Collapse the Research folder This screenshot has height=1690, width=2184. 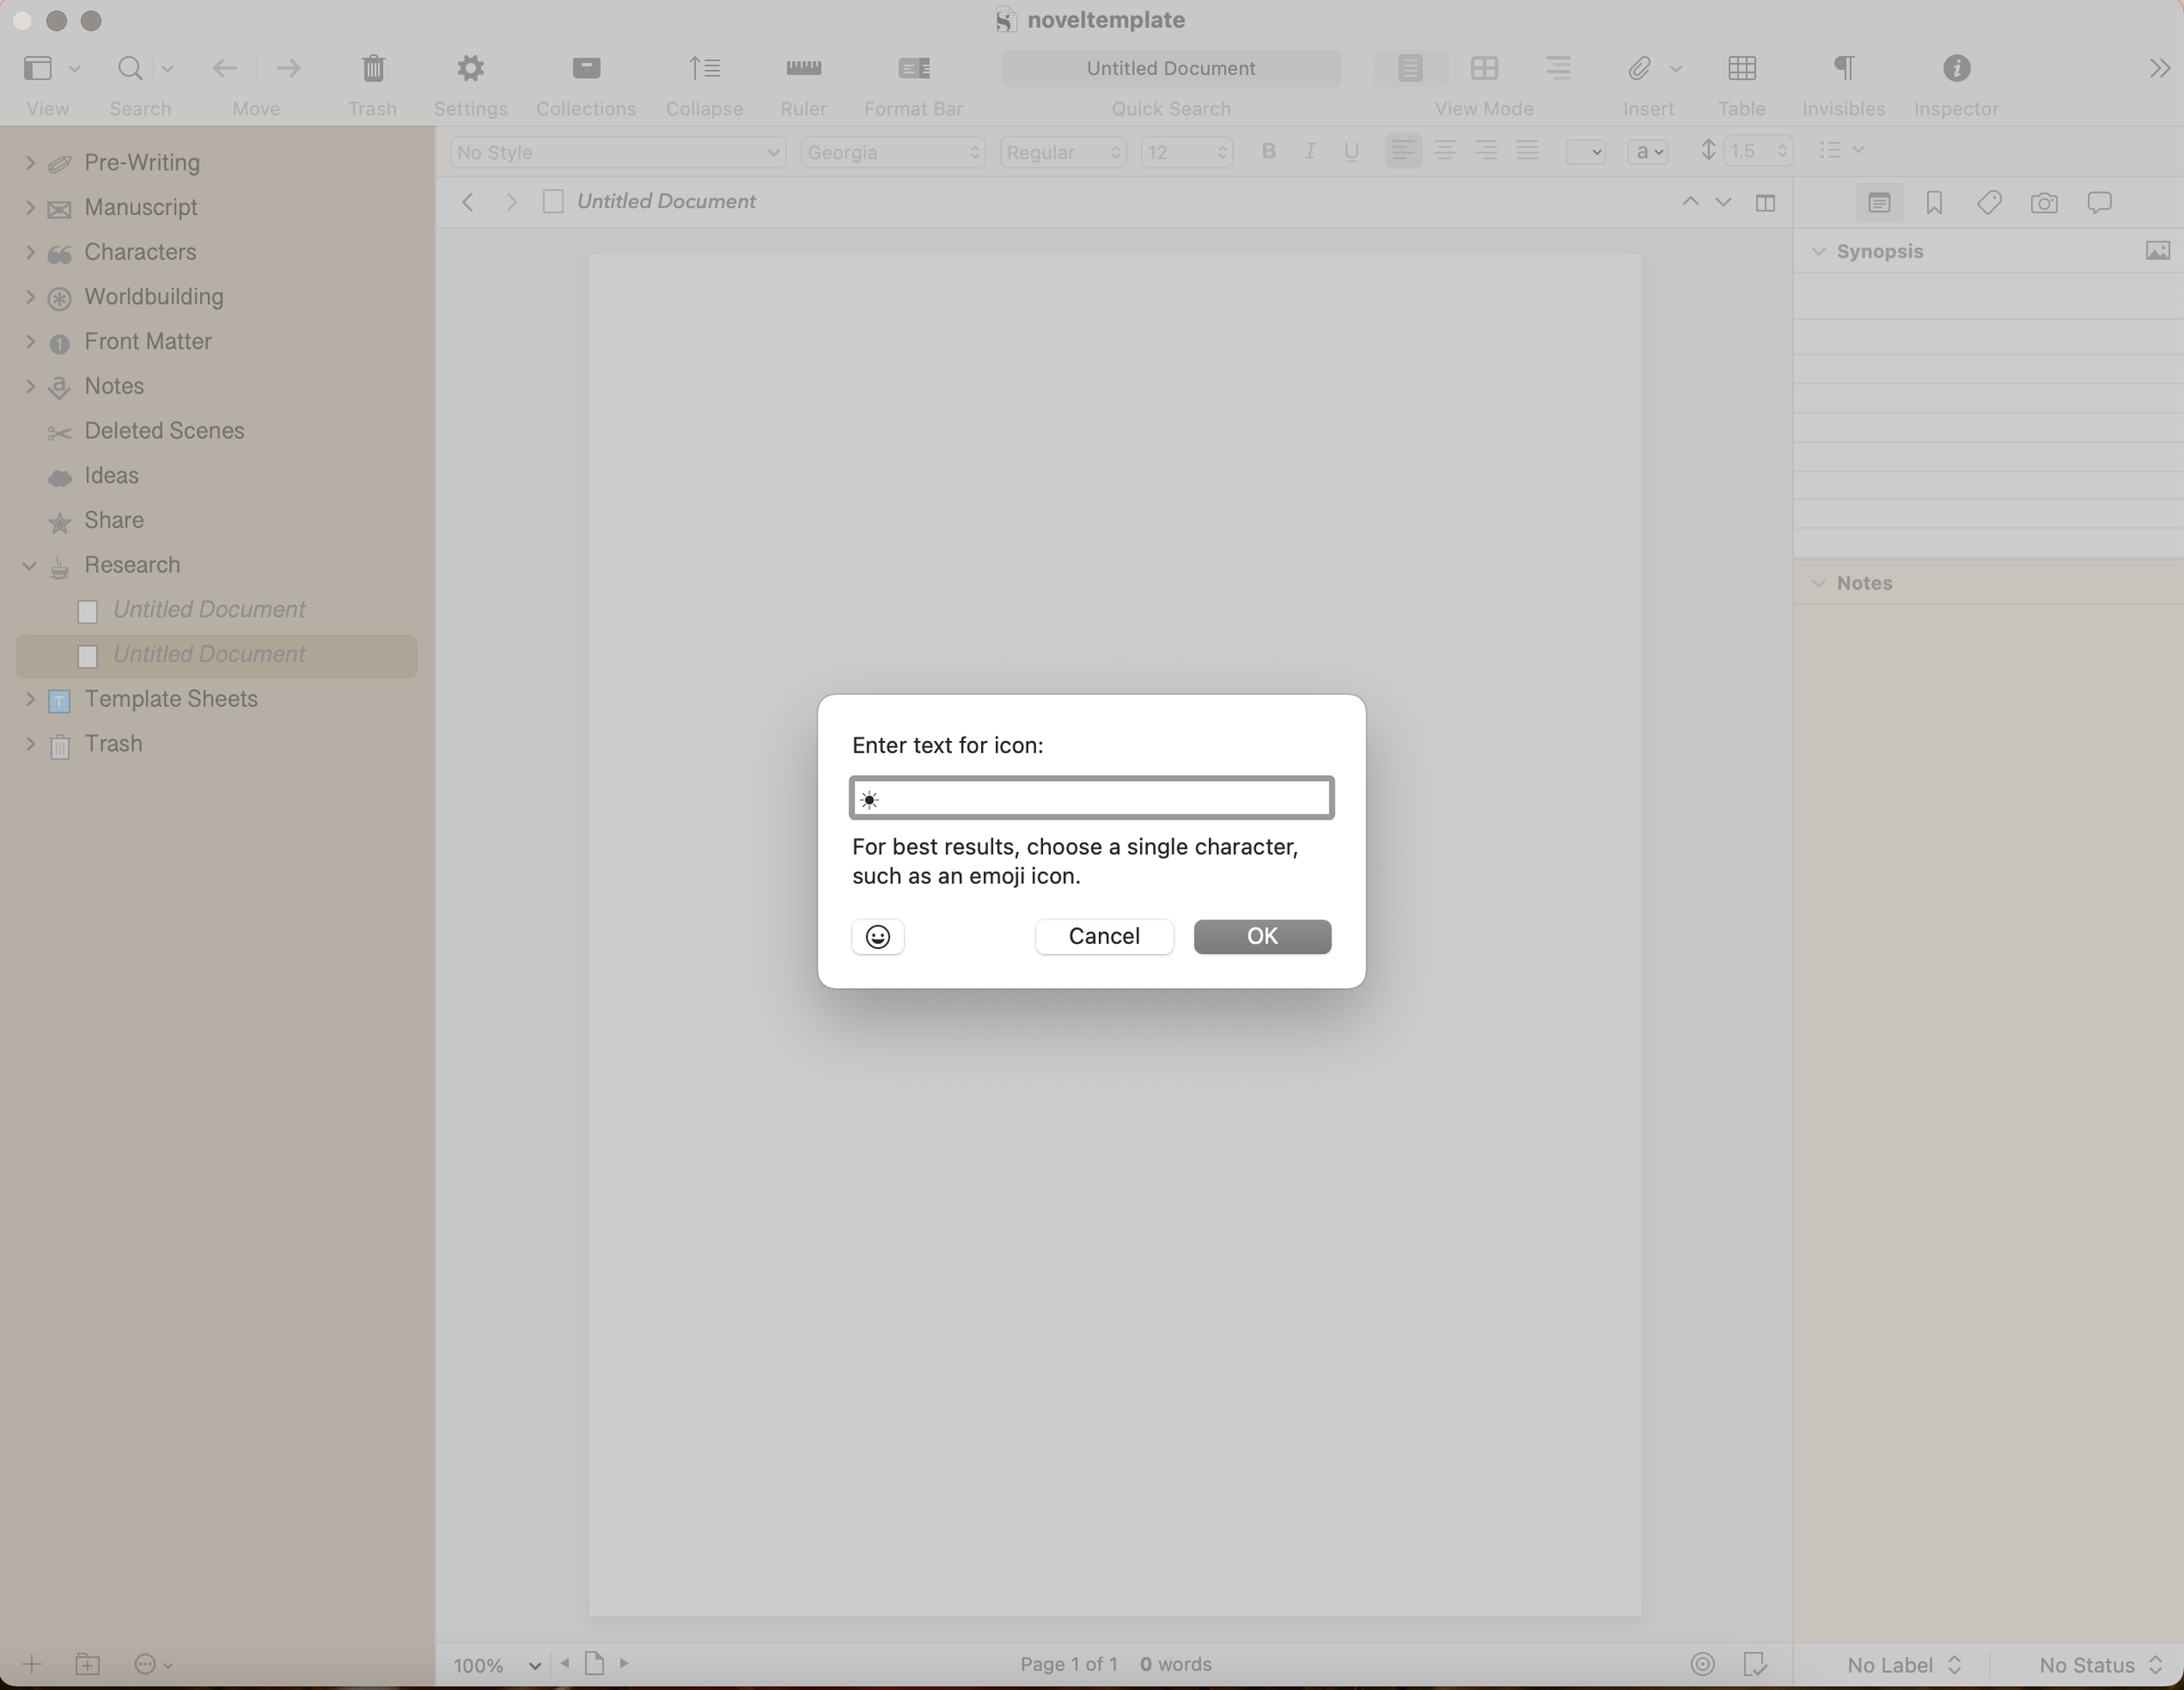tap(29, 565)
